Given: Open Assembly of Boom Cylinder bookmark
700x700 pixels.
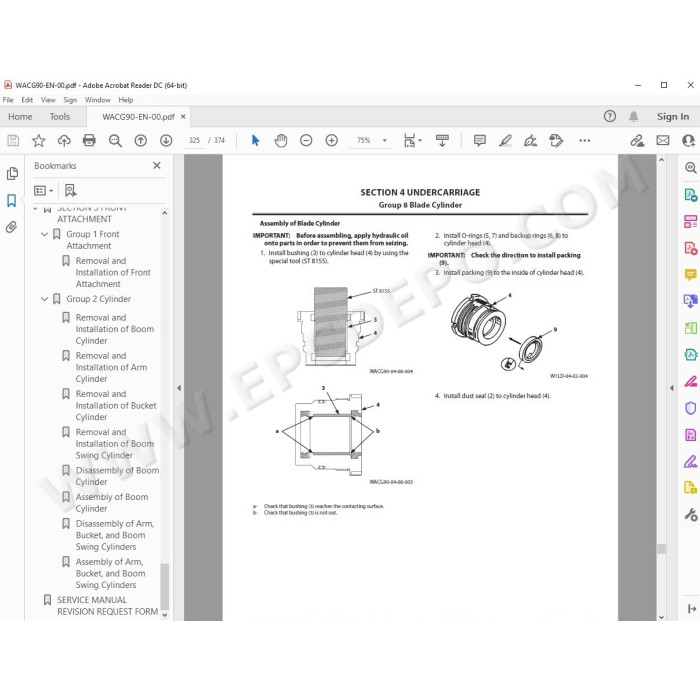Looking at the screenshot, I should click(x=112, y=503).
